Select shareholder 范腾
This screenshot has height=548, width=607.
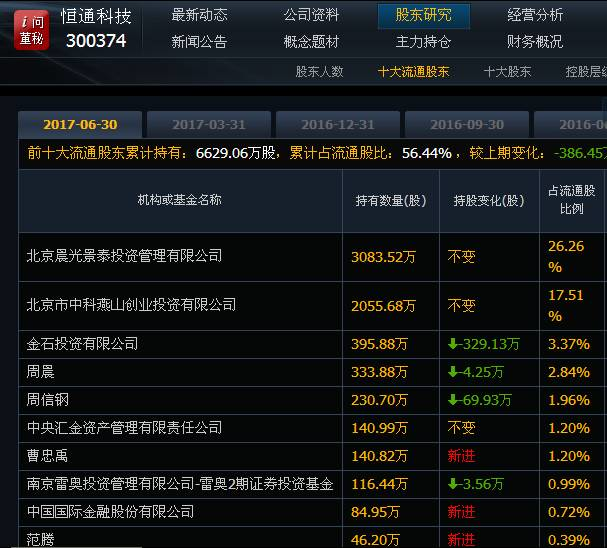coord(40,539)
